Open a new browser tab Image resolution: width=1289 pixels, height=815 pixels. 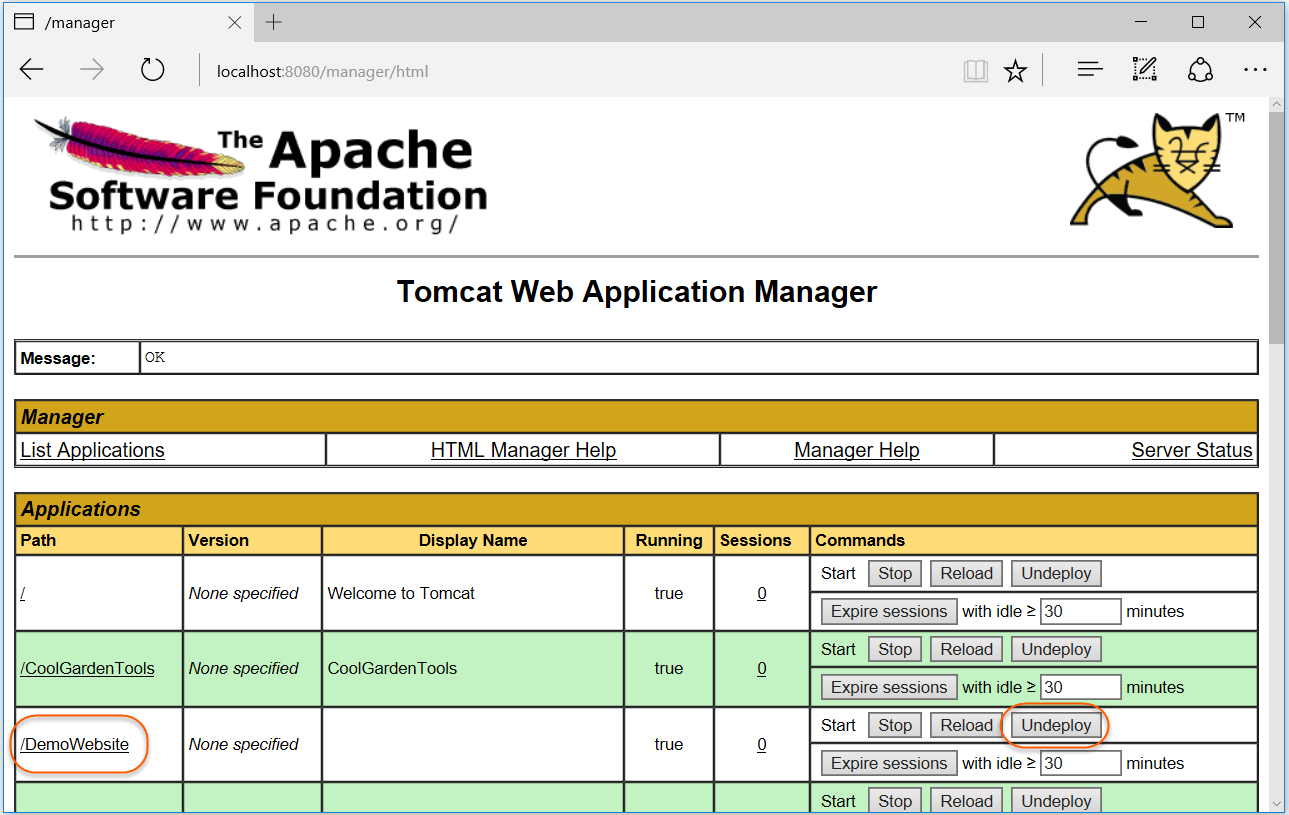(273, 21)
